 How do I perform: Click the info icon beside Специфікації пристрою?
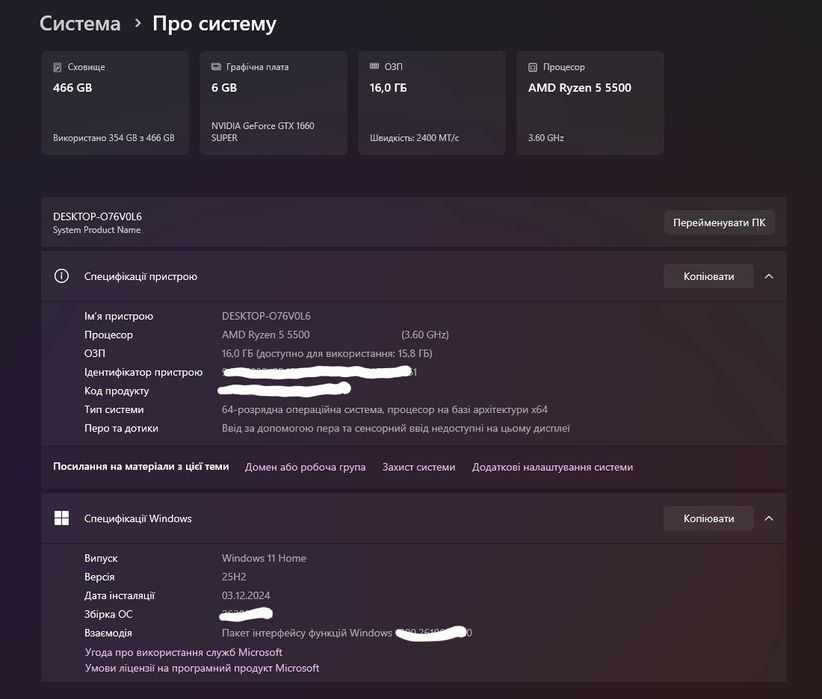coord(62,276)
